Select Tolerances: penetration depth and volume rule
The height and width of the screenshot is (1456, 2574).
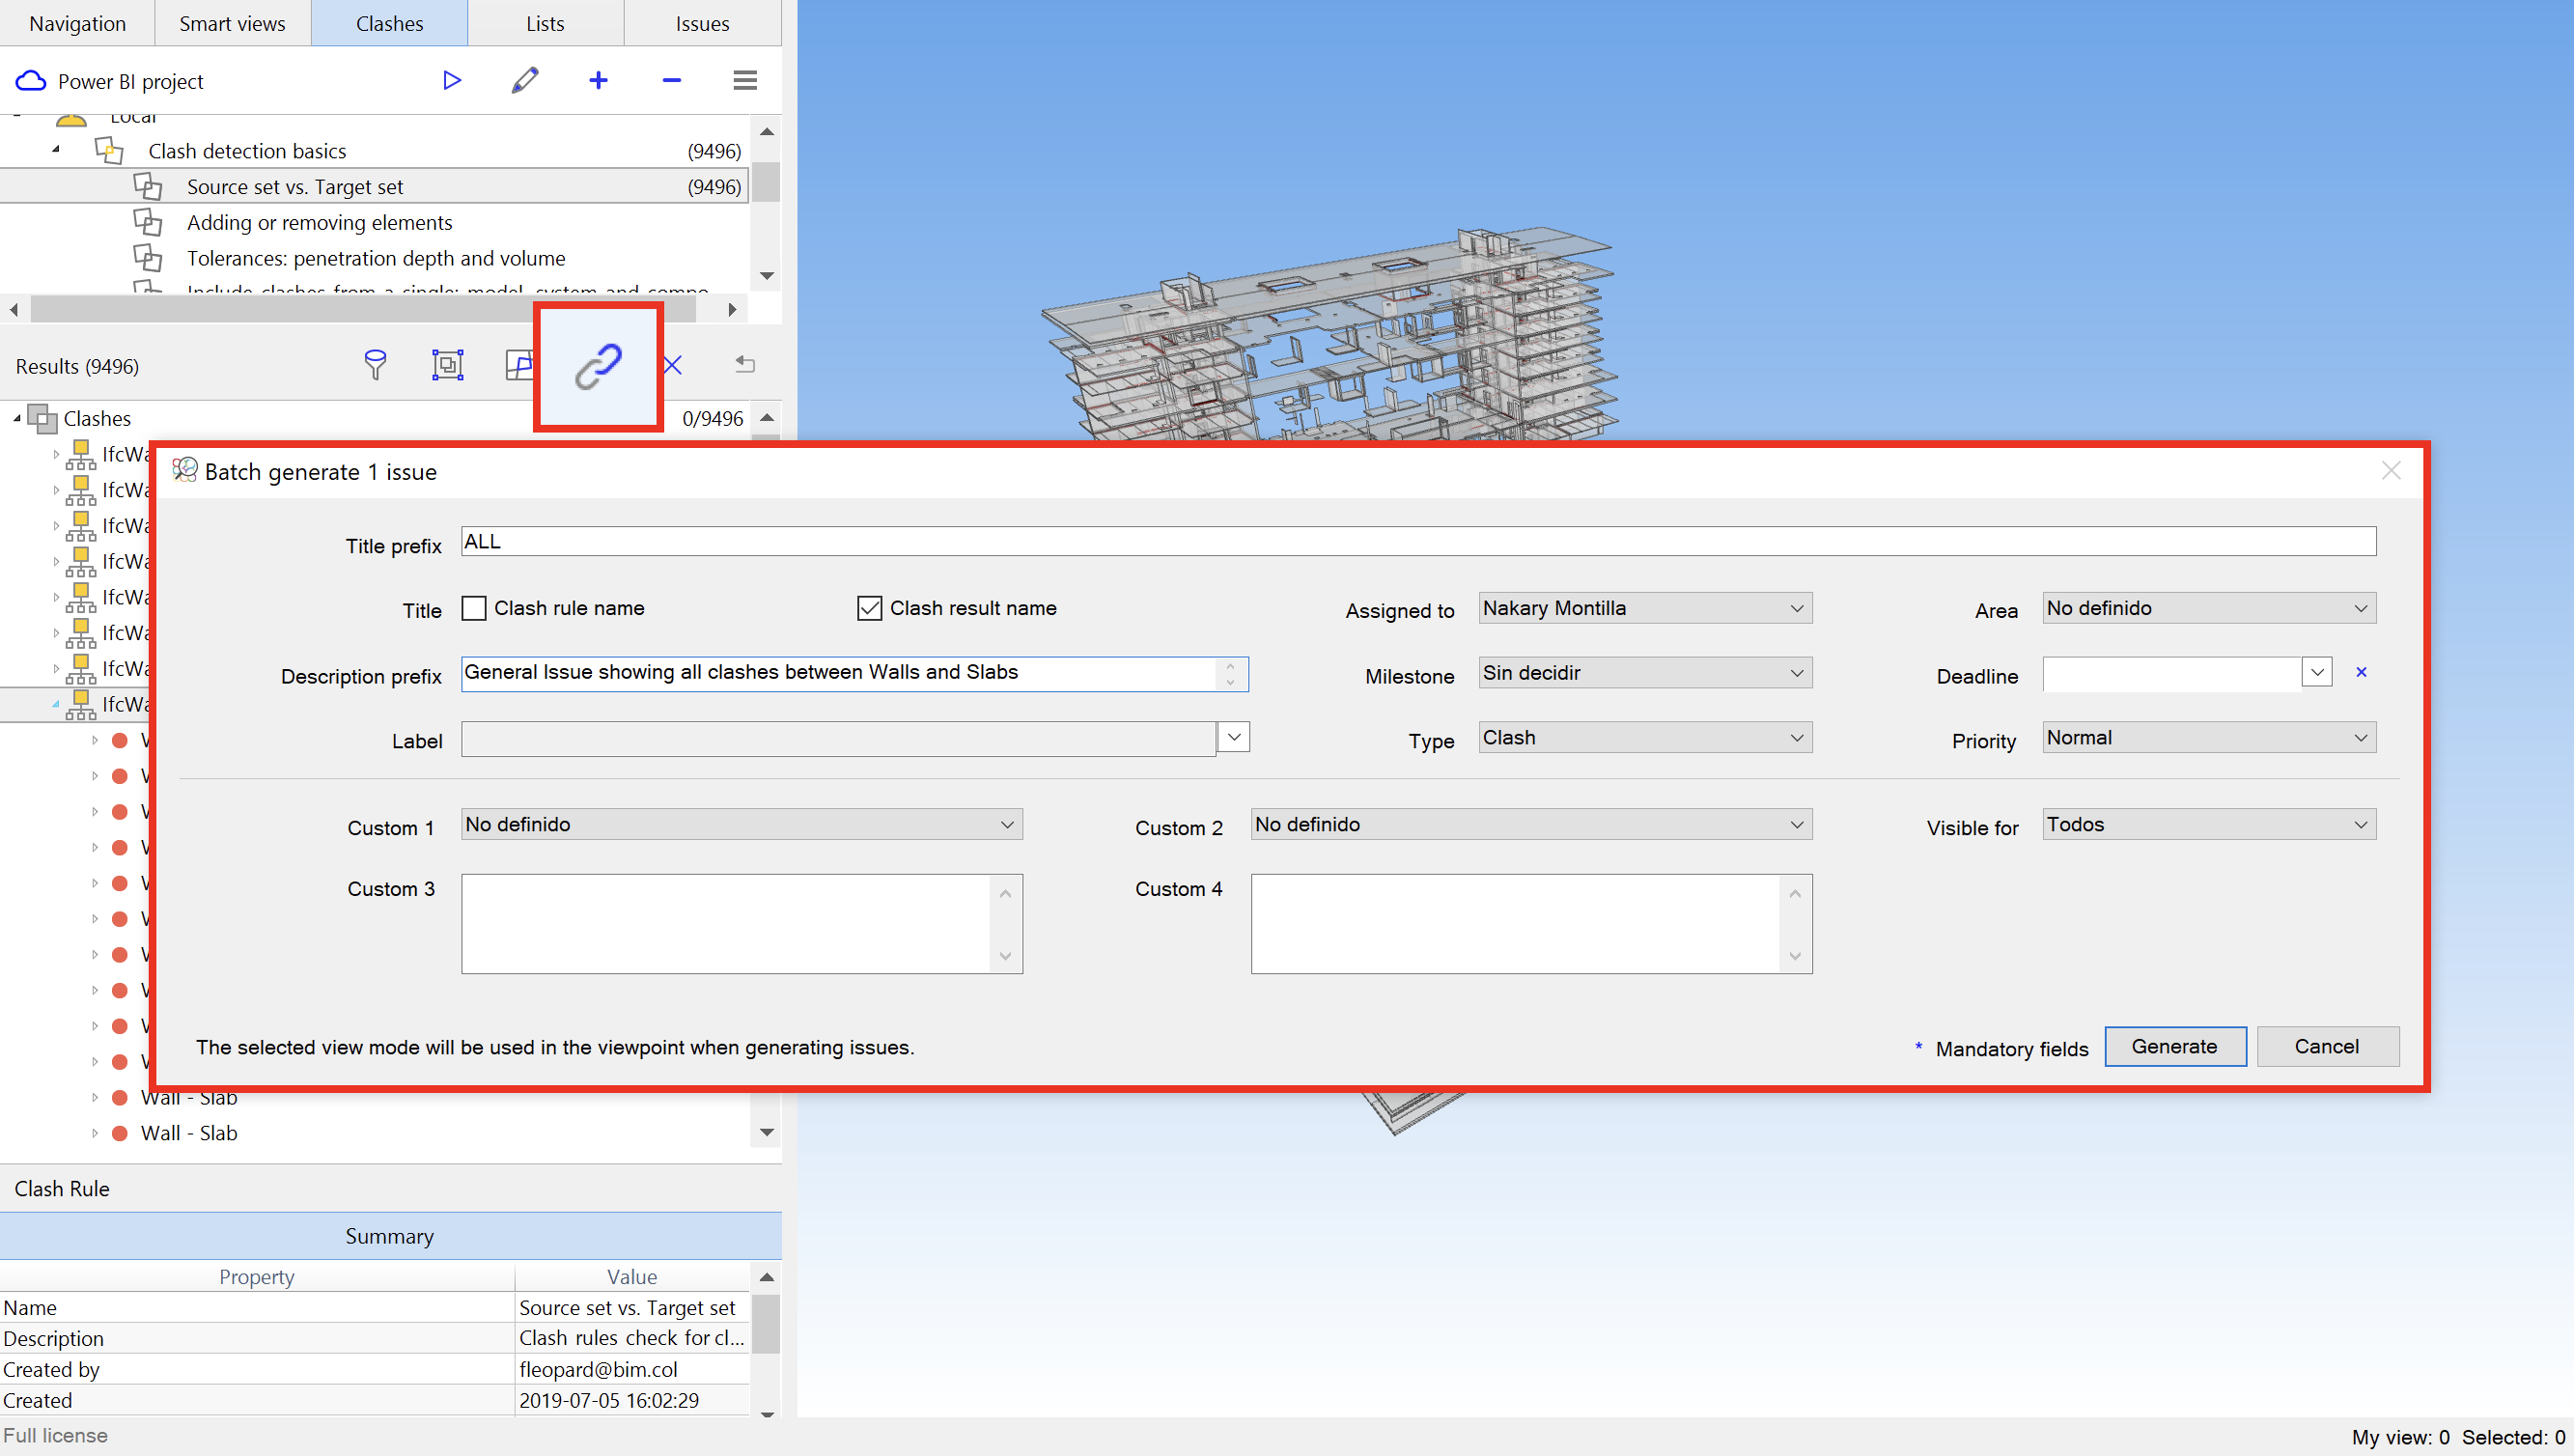[376, 258]
